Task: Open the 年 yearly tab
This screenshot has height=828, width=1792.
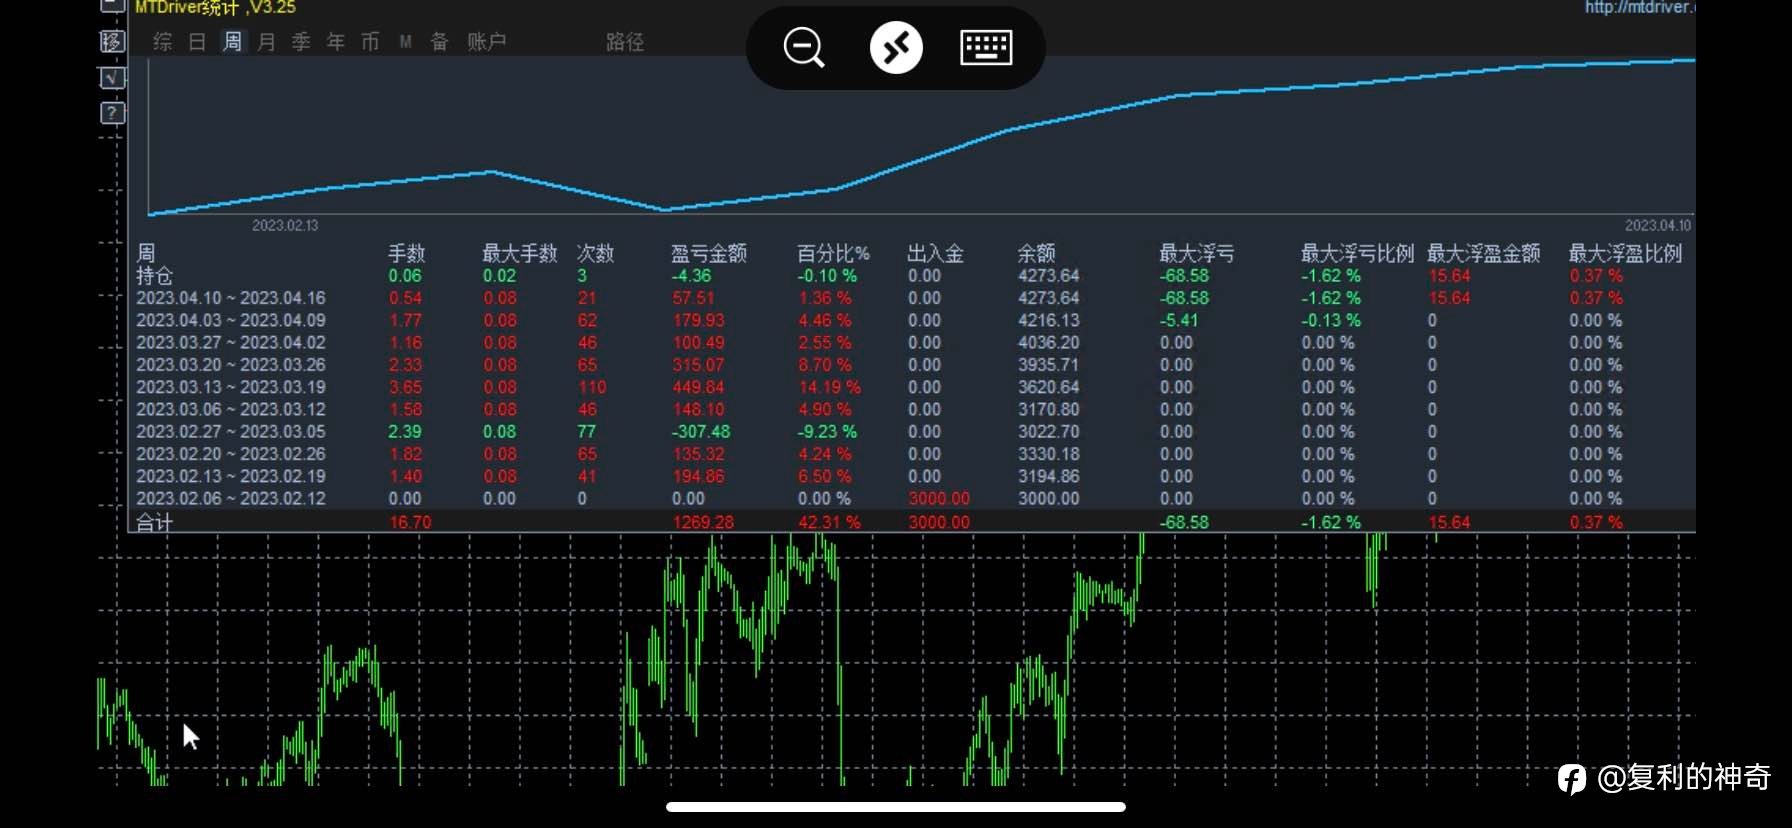Action: pos(336,41)
